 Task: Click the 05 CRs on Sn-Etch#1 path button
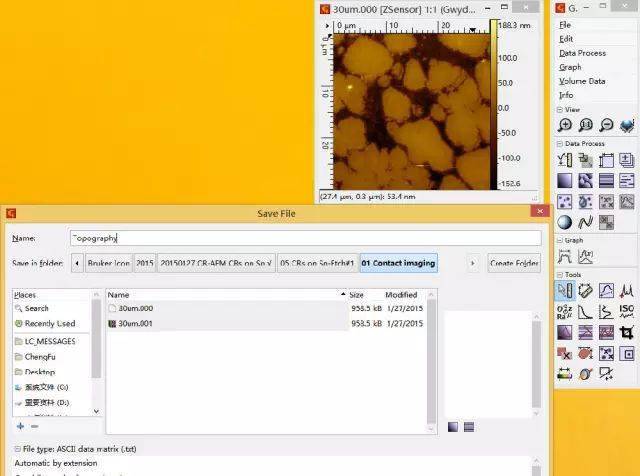[x=317, y=263]
